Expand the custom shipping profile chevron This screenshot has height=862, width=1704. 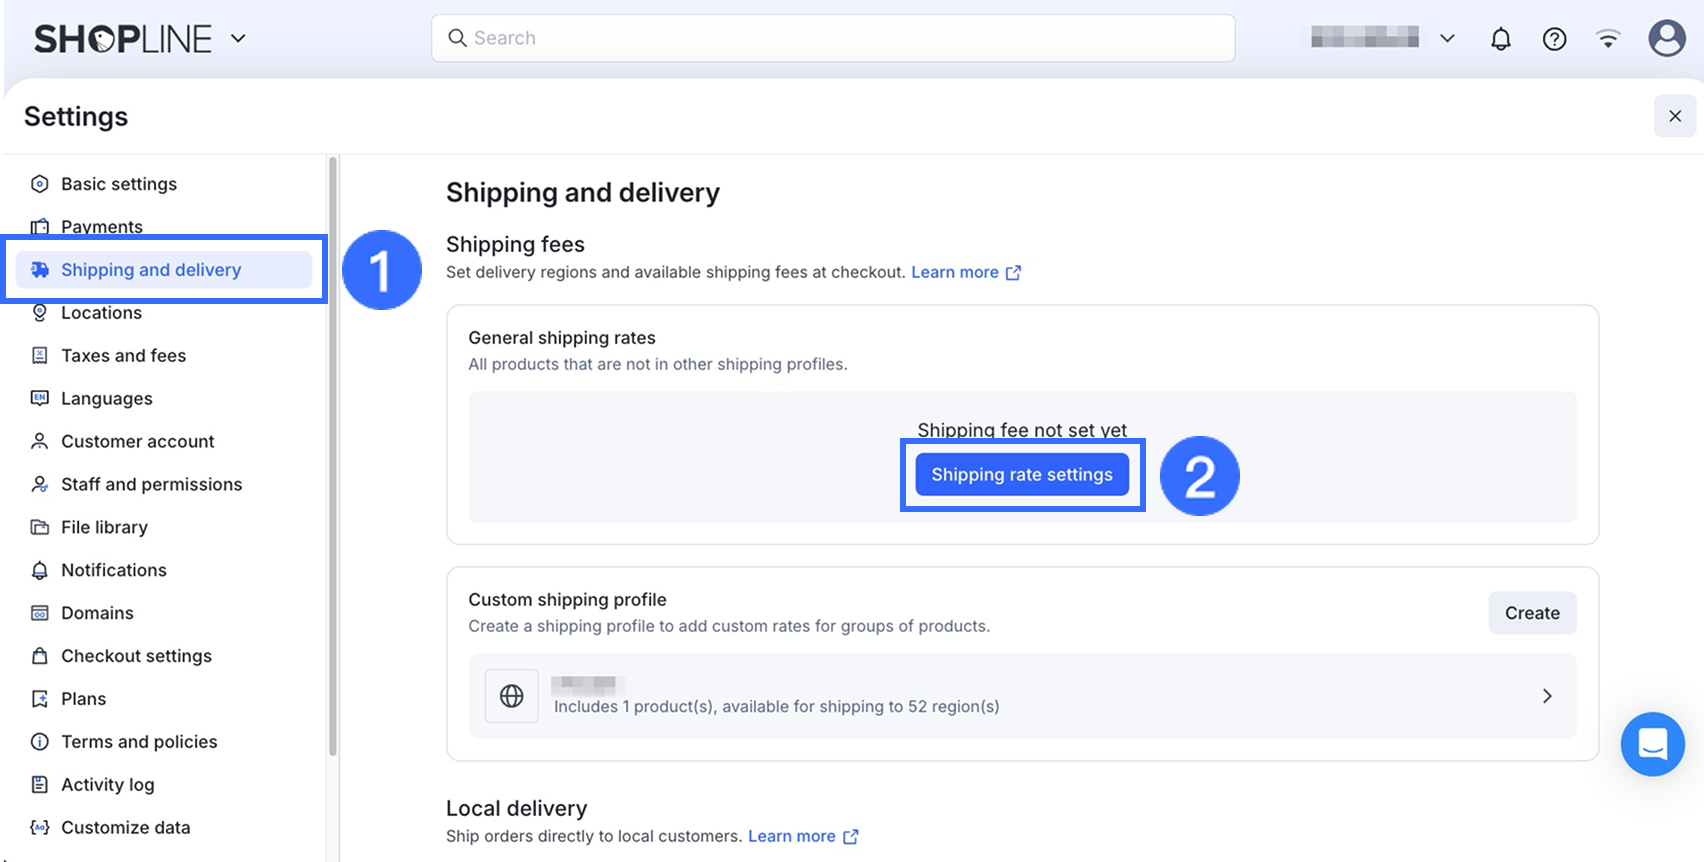1547,696
